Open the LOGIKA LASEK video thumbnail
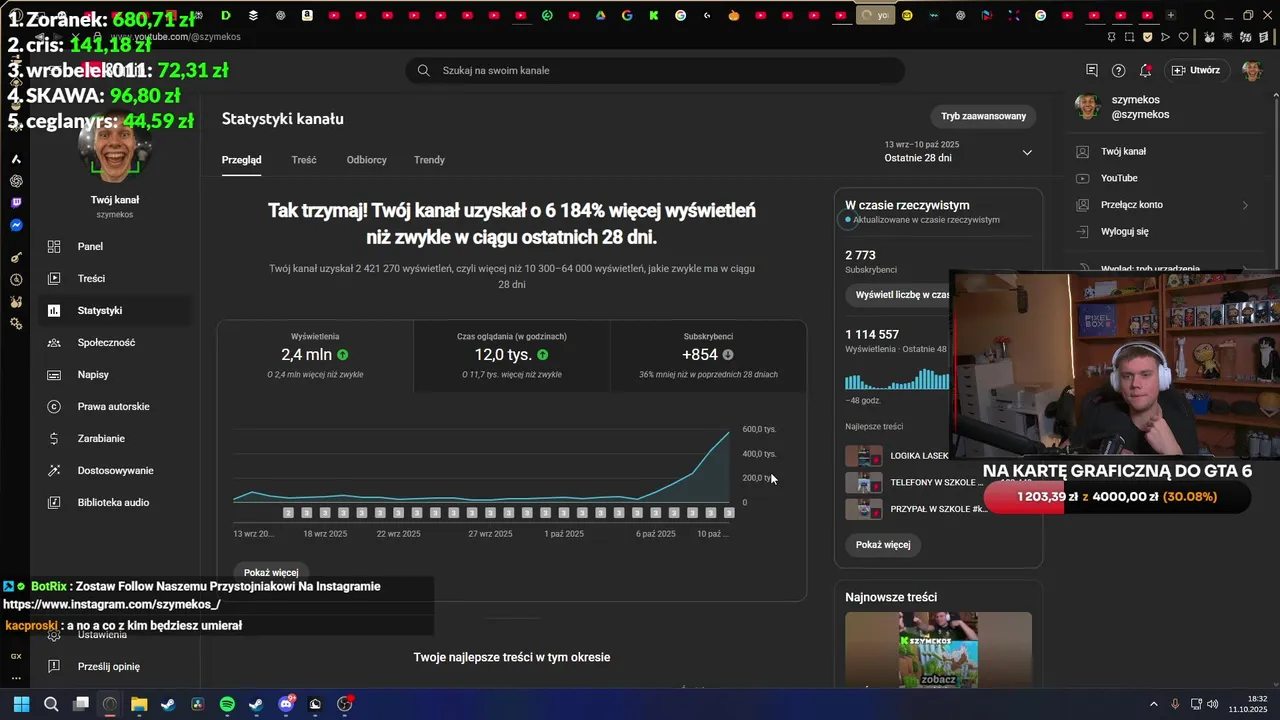The image size is (1280, 720). 864,456
